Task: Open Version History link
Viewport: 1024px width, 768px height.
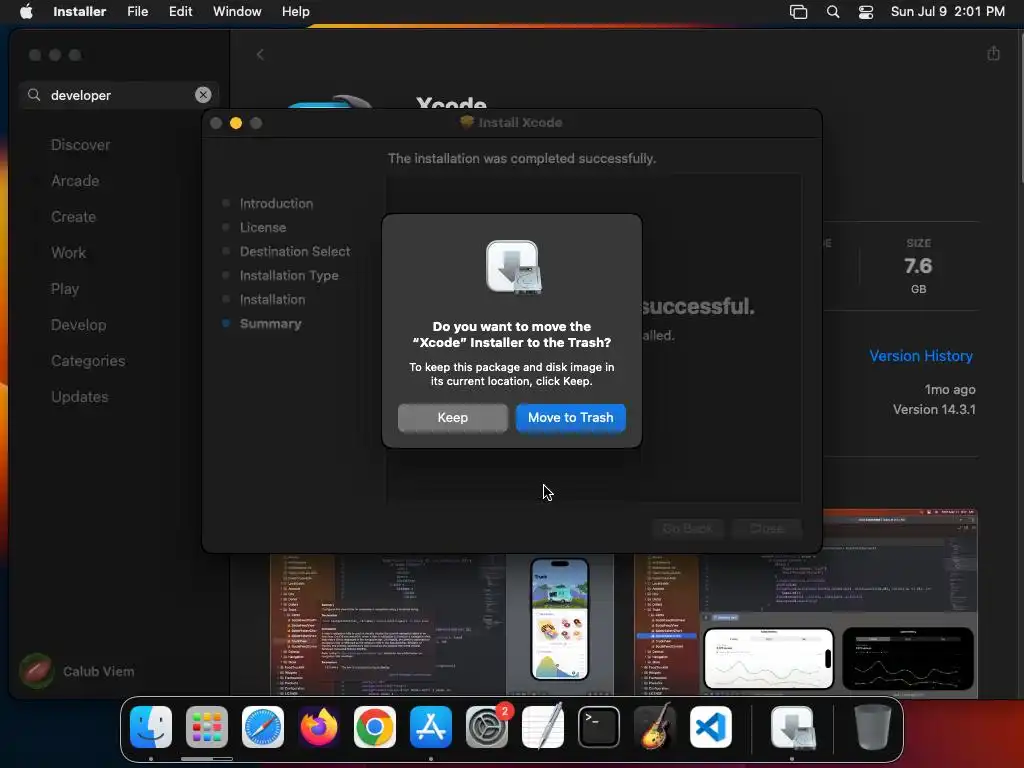Action: 921,356
